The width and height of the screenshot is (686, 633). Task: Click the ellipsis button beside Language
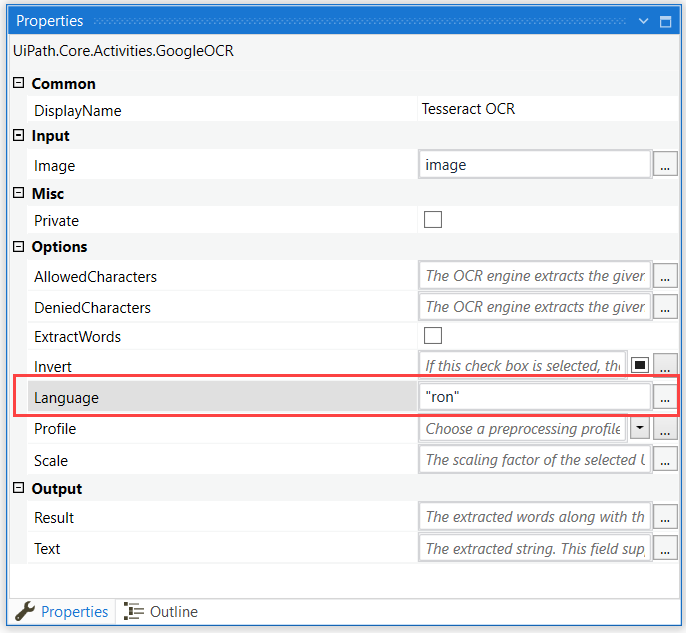[665, 397]
